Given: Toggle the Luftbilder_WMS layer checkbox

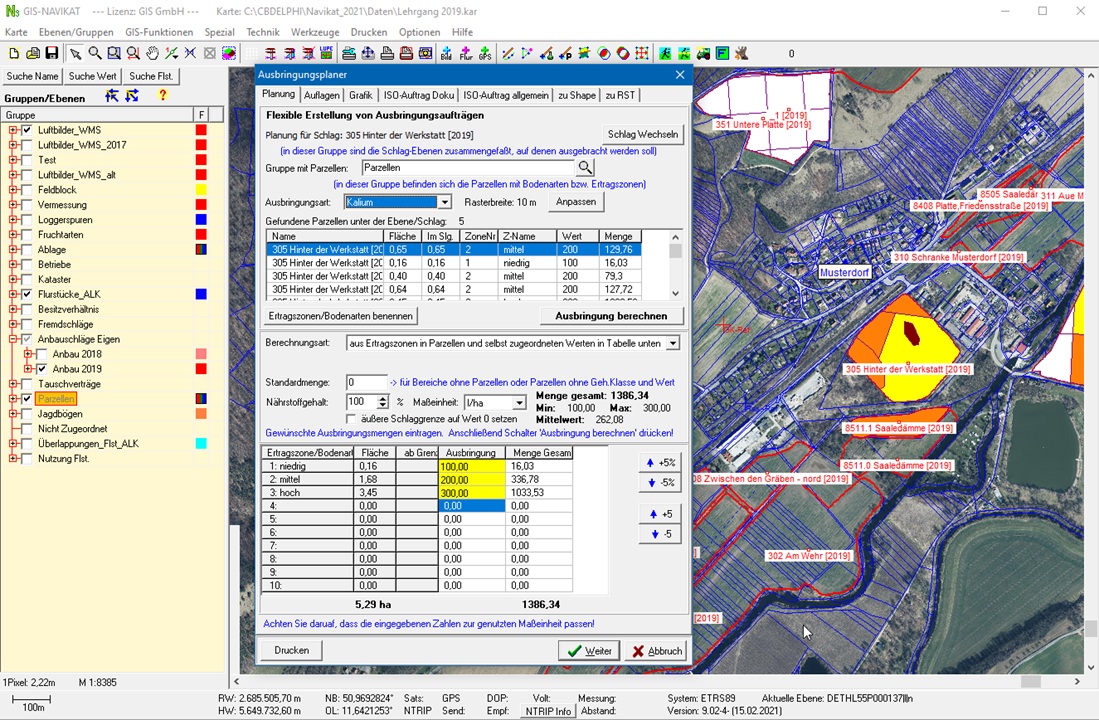Looking at the screenshot, I should (28, 130).
